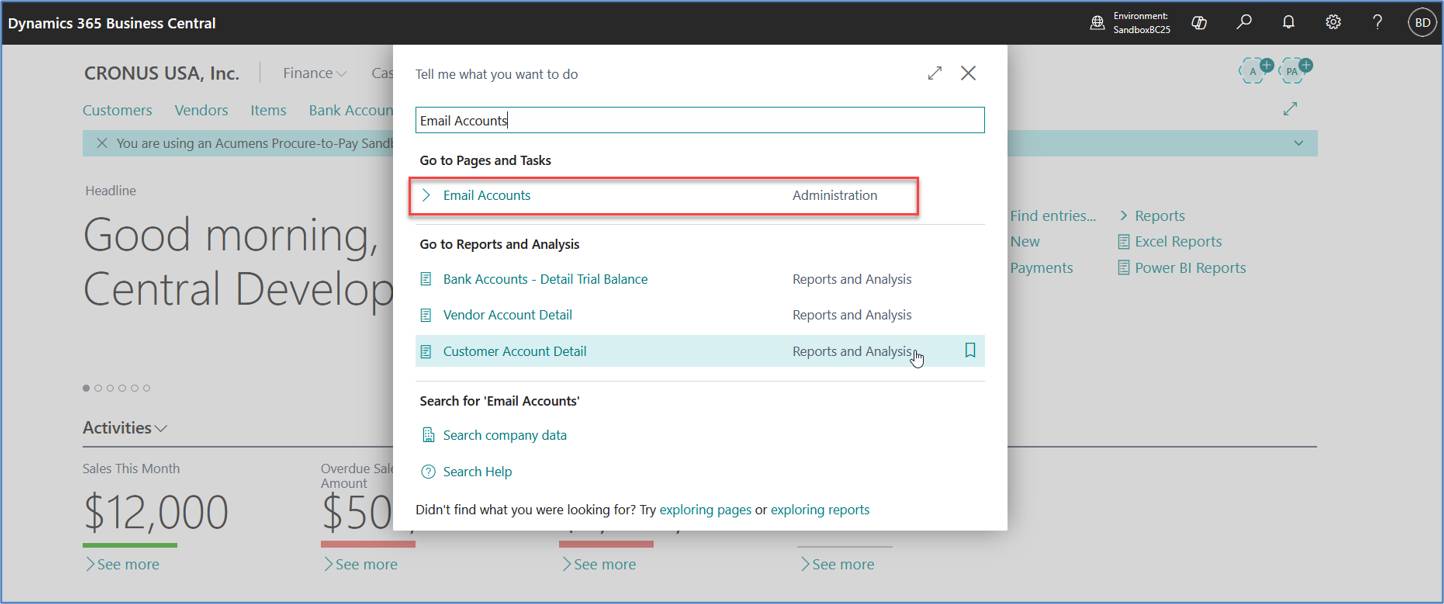Open the Items navigation item

click(x=268, y=110)
